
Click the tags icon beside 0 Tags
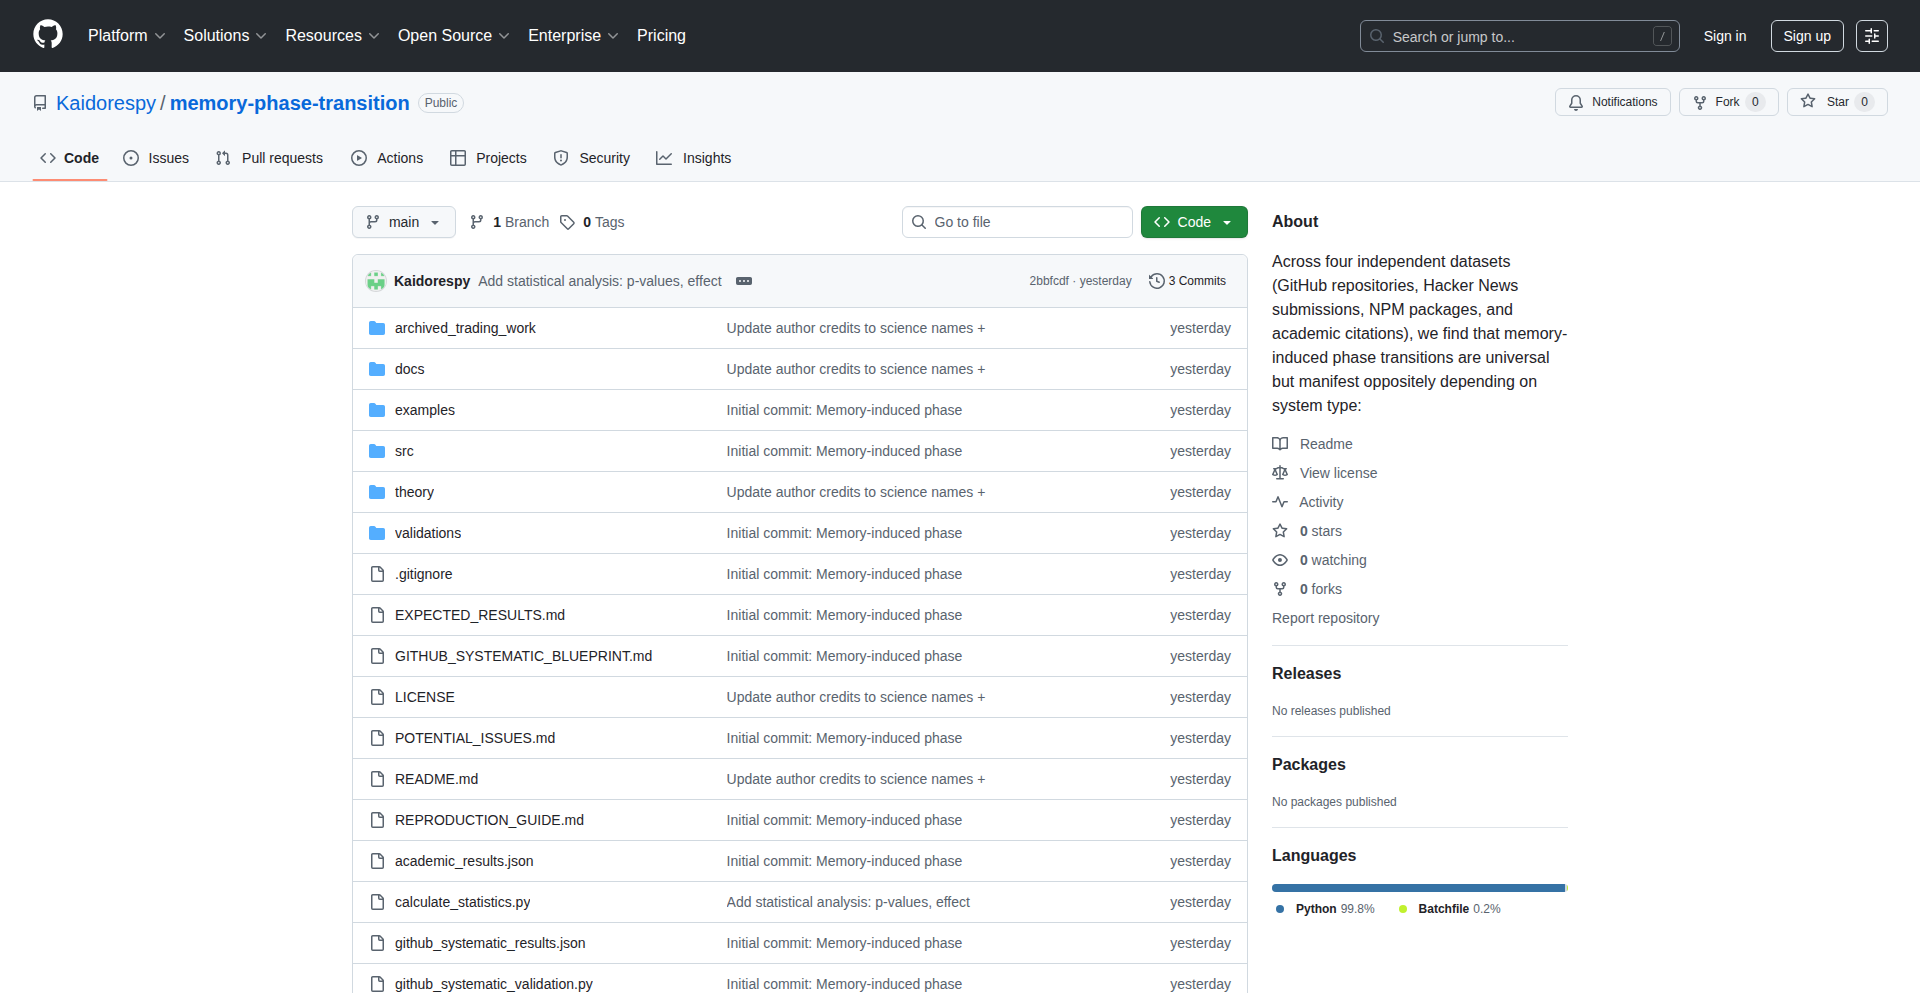coord(567,222)
